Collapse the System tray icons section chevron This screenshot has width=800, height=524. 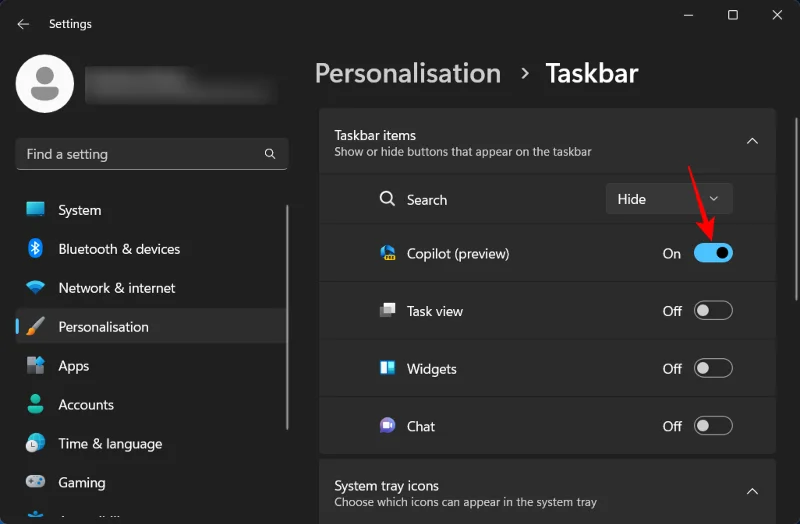tap(752, 491)
